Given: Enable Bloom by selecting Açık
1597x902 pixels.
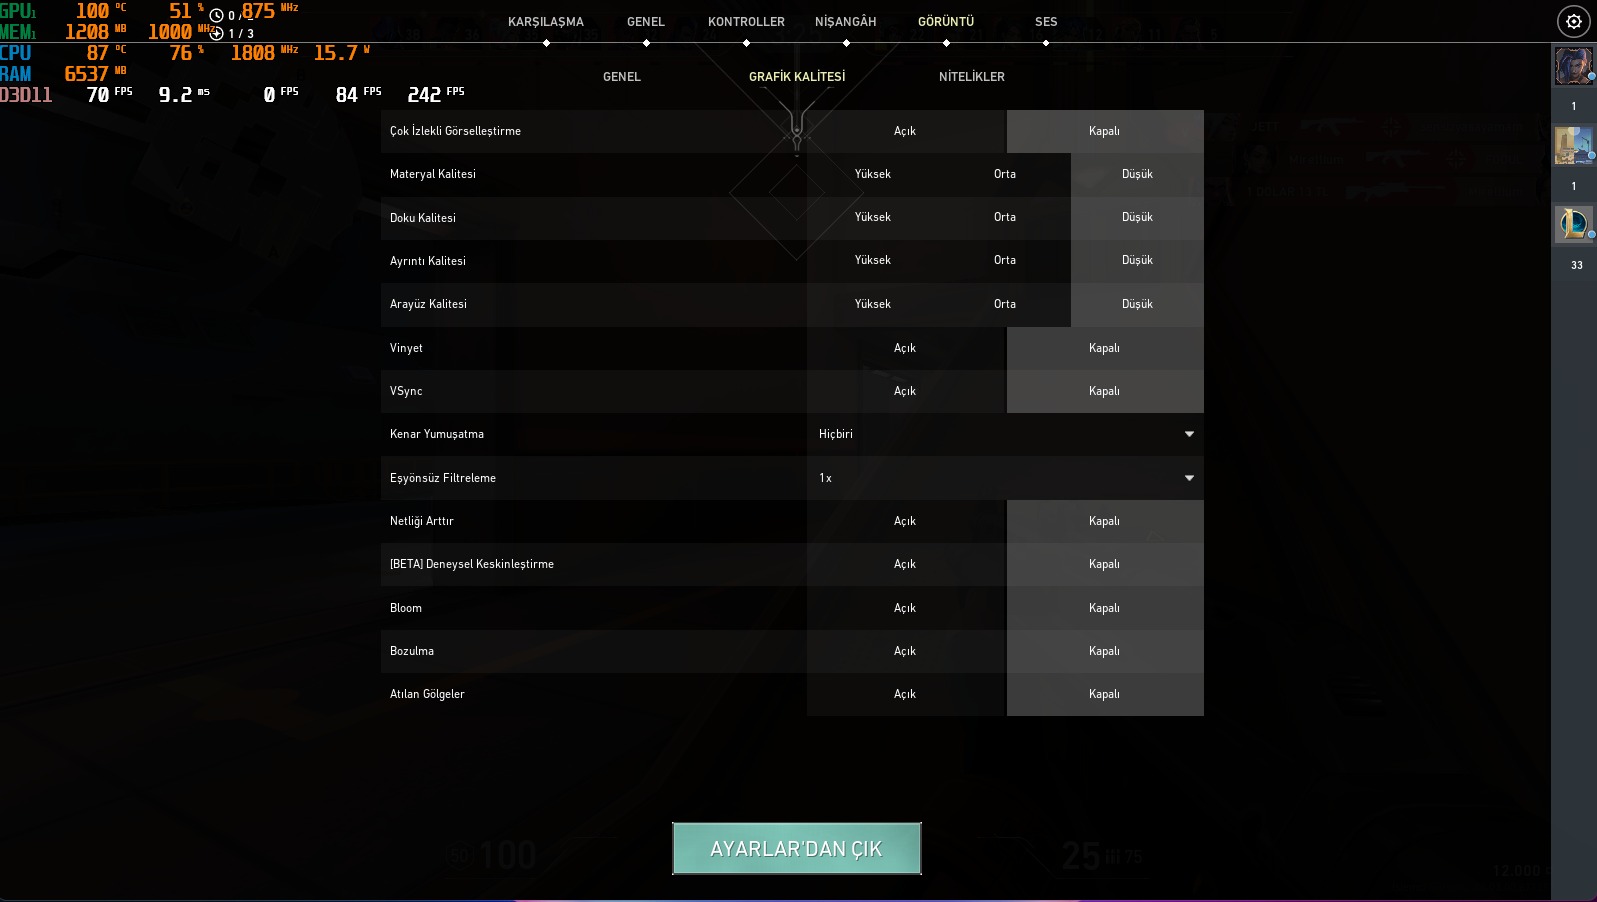Looking at the screenshot, I should pyautogui.click(x=905, y=608).
